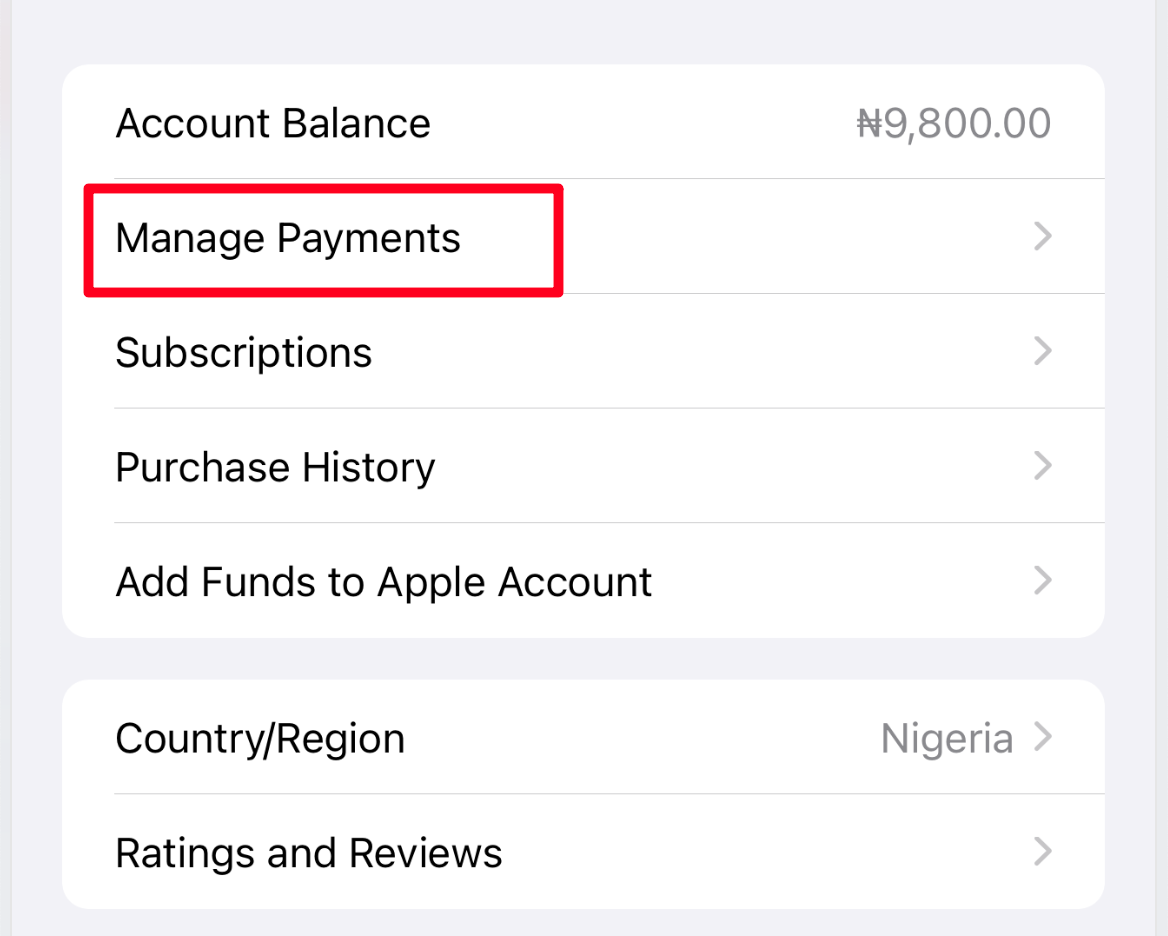Tap the Subscriptions disclosure chevron
The image size is (1168, 936).
pos(1043,351)
